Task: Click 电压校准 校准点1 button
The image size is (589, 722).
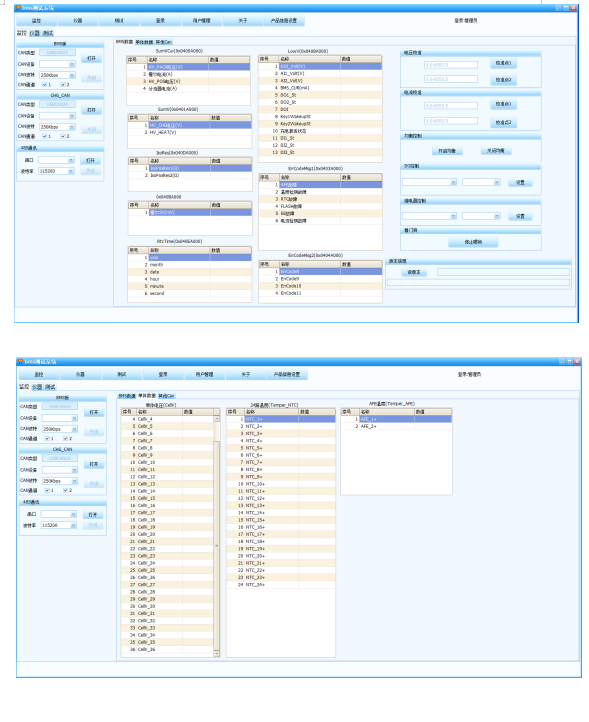Action: pos(503,63)
